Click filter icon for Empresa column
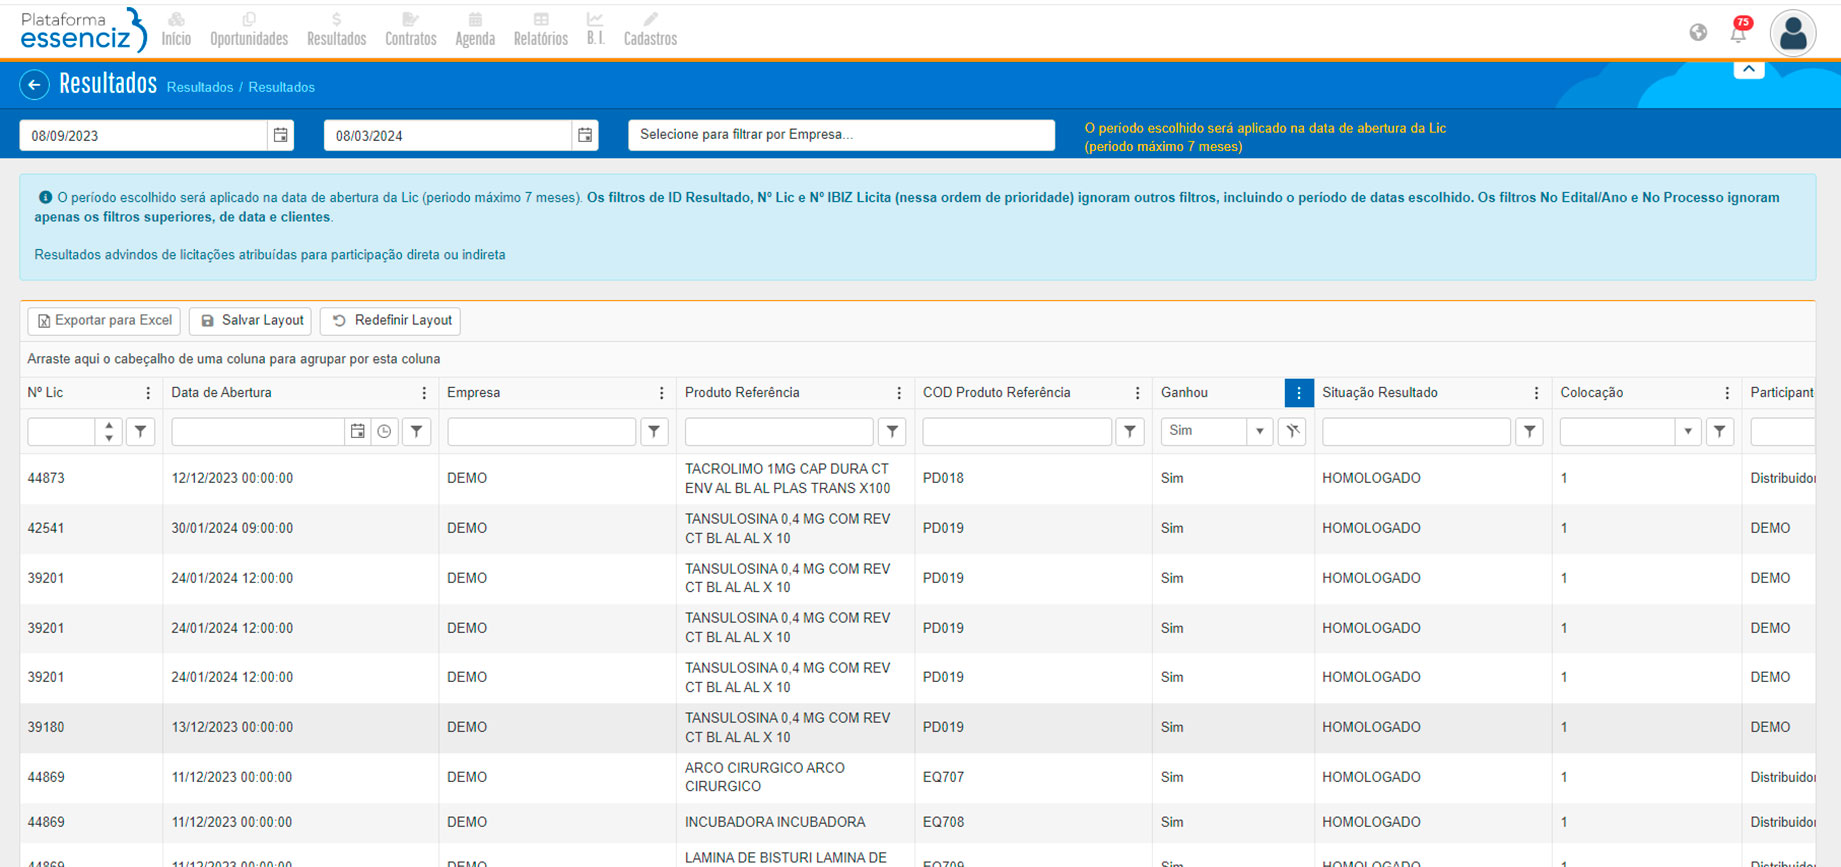 pyautogui.click(x=654, y=431)
